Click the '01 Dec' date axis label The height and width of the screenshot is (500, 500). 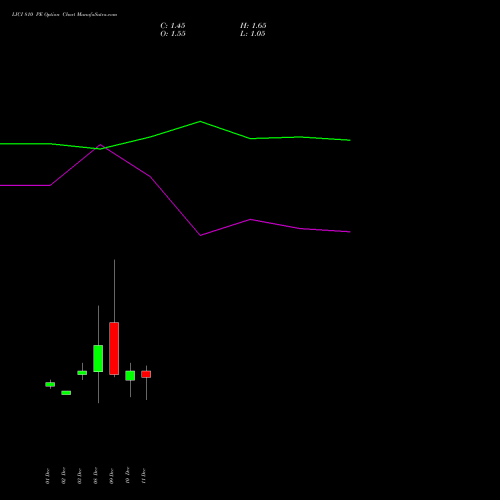click(x=47, y=476)
